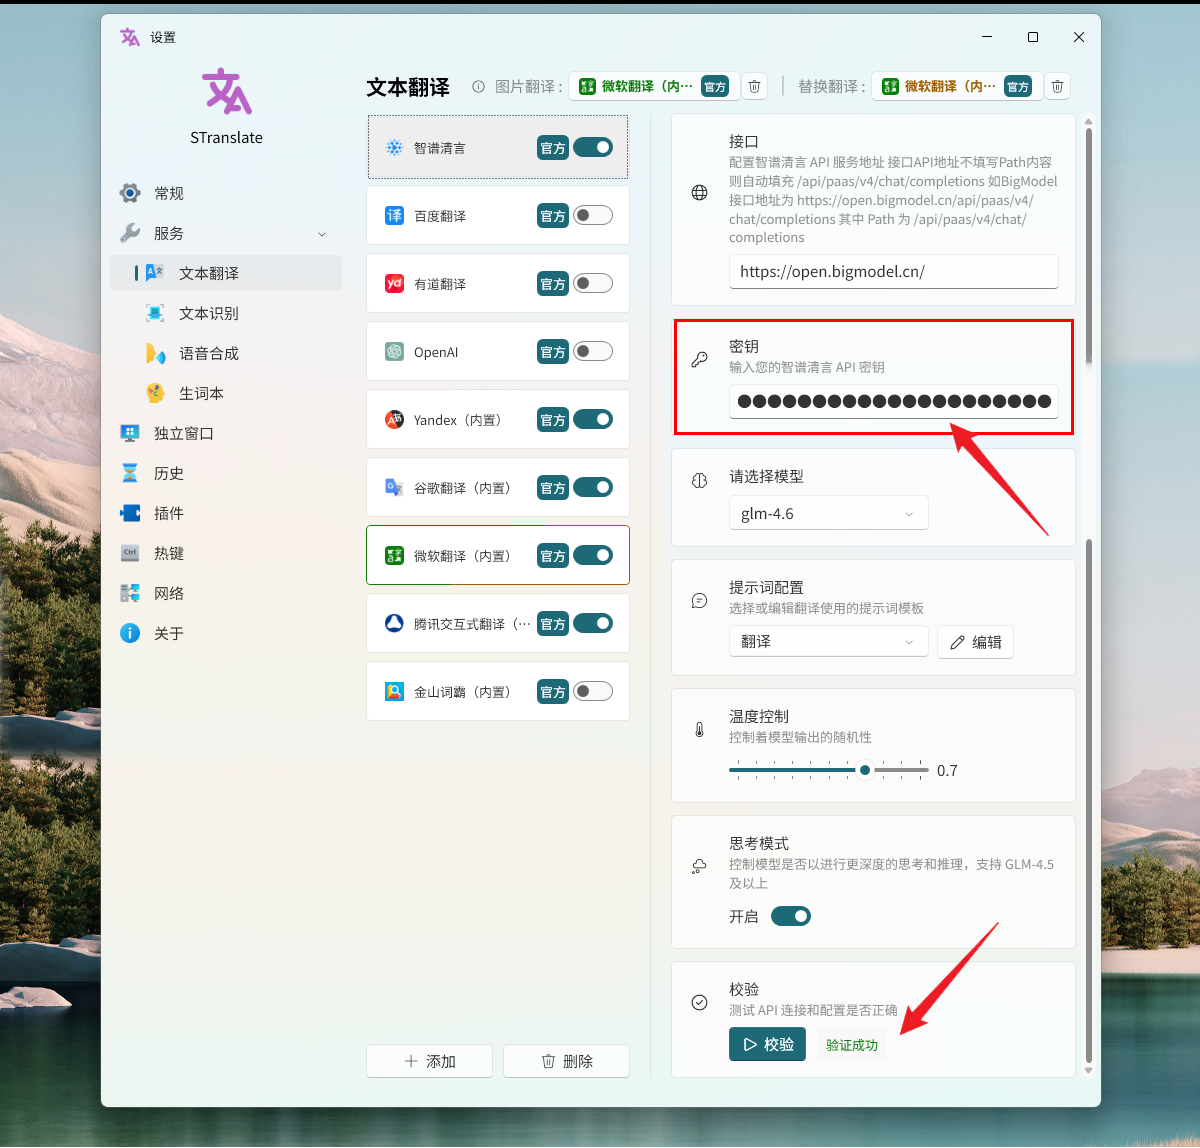
Task: Open the 翻译 prompt template dropdown
Action: (828, 642)
